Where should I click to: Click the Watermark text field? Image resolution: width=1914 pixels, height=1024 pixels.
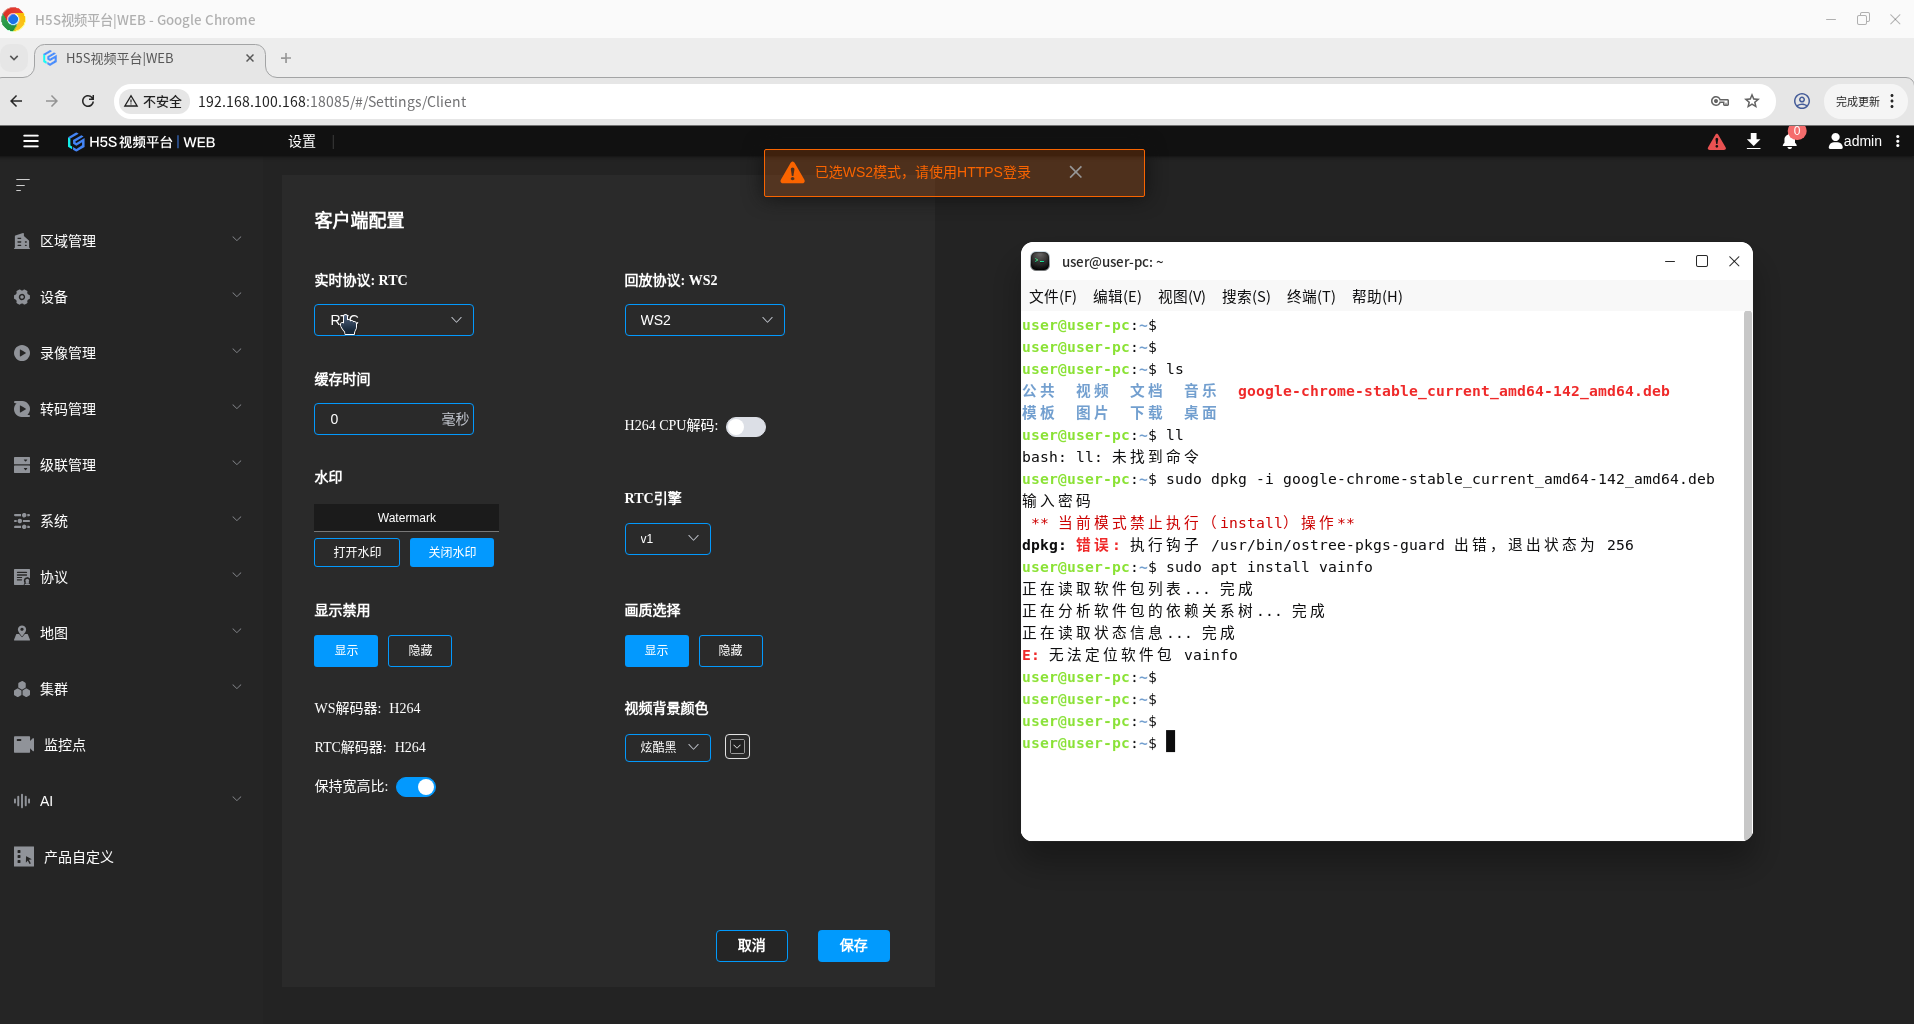(x=406, y=518)
